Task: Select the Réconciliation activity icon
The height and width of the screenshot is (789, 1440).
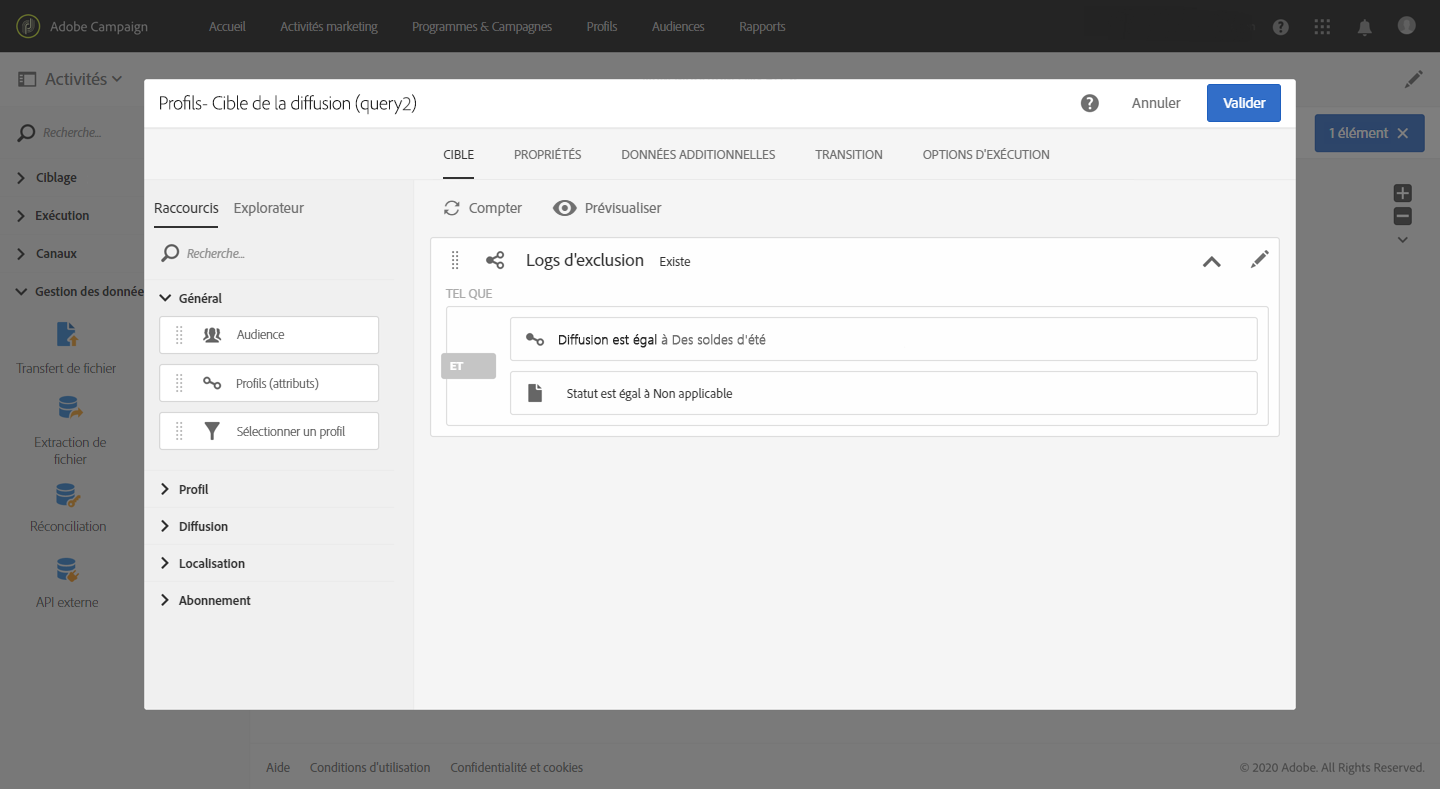Action: [x=68, y=495]
